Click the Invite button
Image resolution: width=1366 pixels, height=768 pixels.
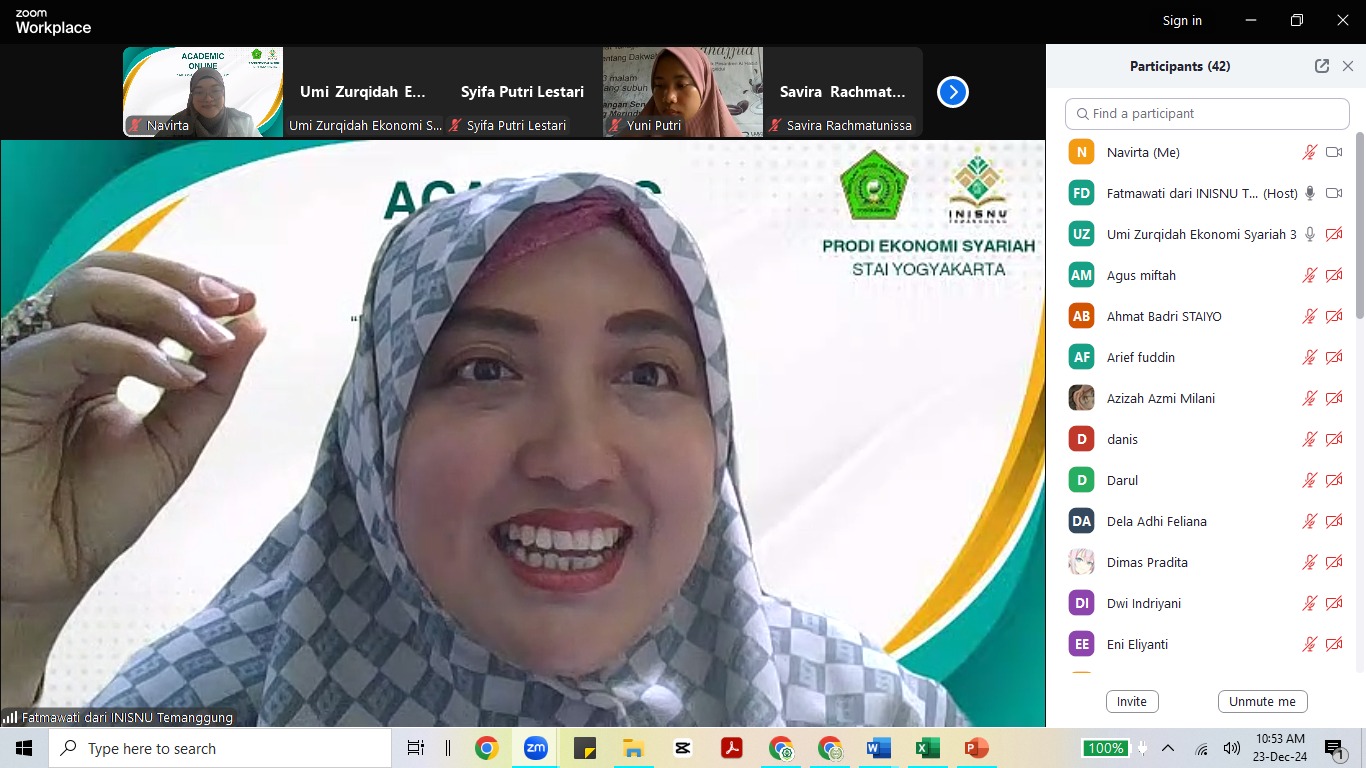pos(1131,701)
